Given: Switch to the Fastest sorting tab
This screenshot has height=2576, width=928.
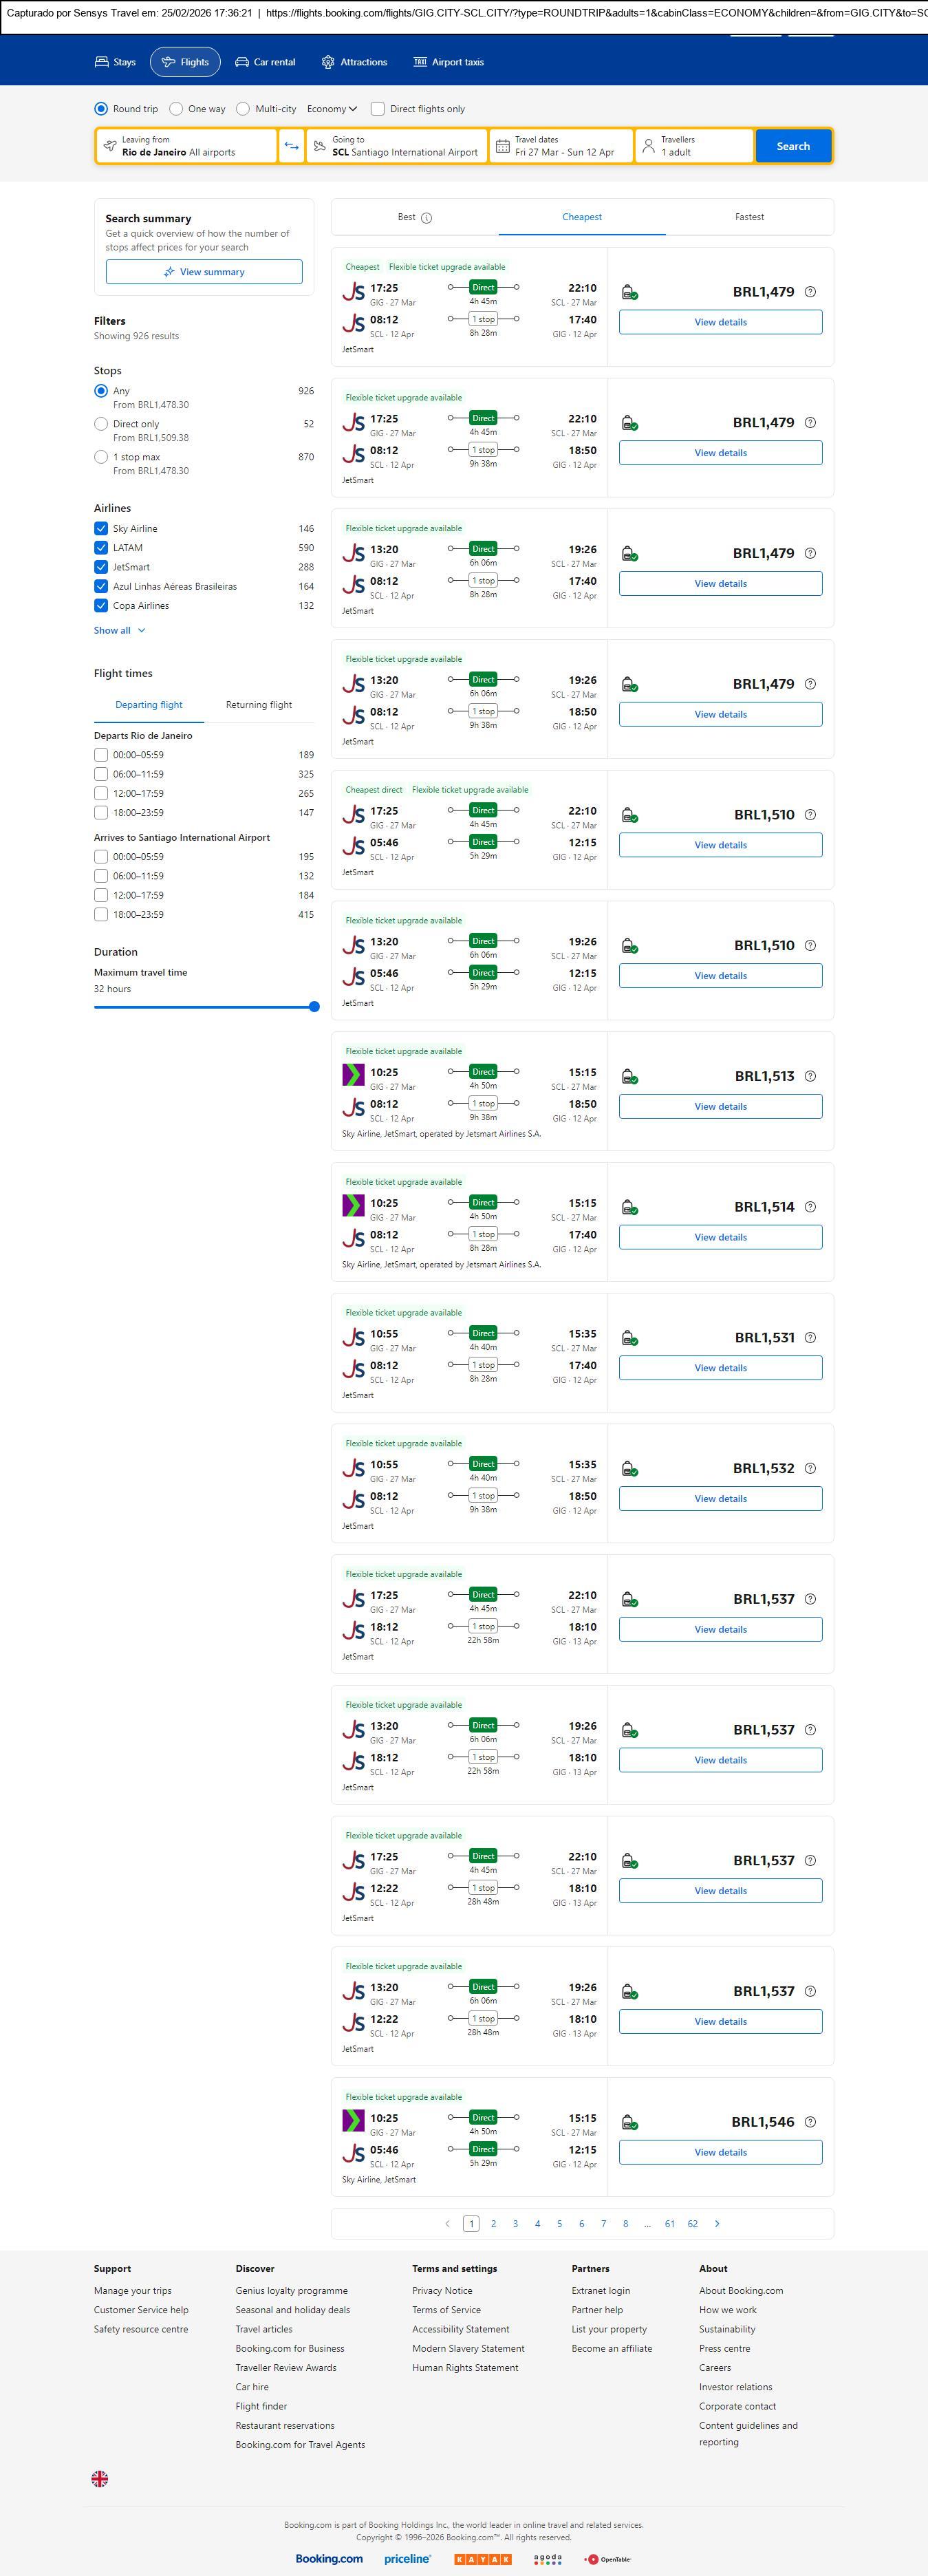Looking at the screenshot, I should tap(749, 217).
